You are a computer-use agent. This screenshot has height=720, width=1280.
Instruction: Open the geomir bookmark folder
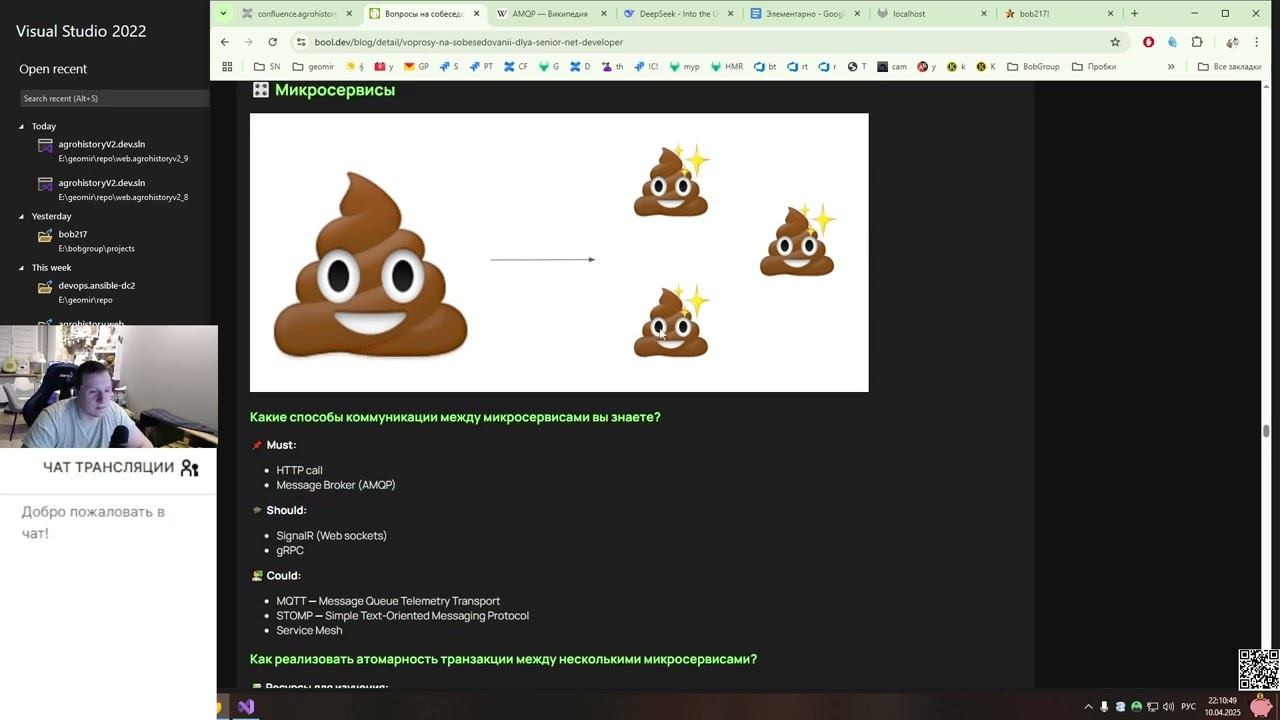click(313, 66)
